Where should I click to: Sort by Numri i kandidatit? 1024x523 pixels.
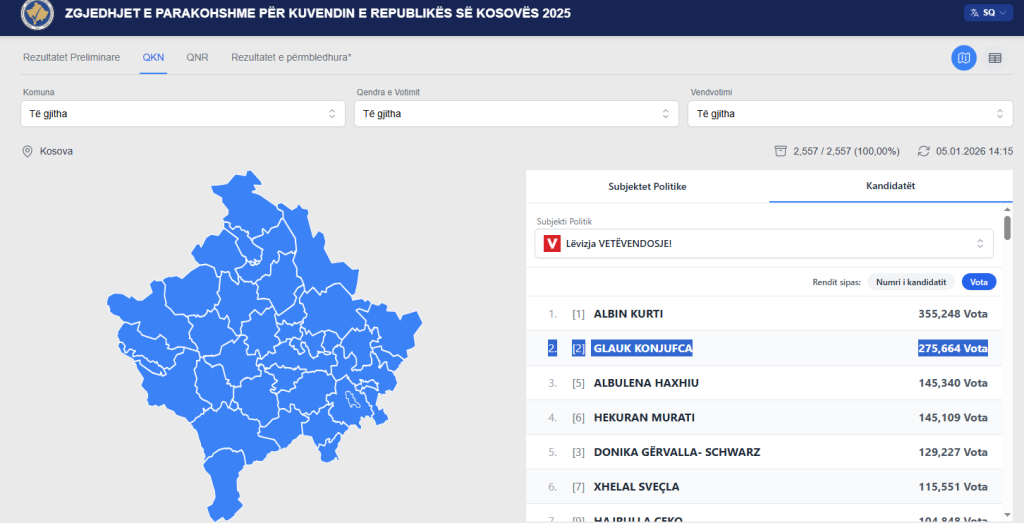(x=910, y=282)
